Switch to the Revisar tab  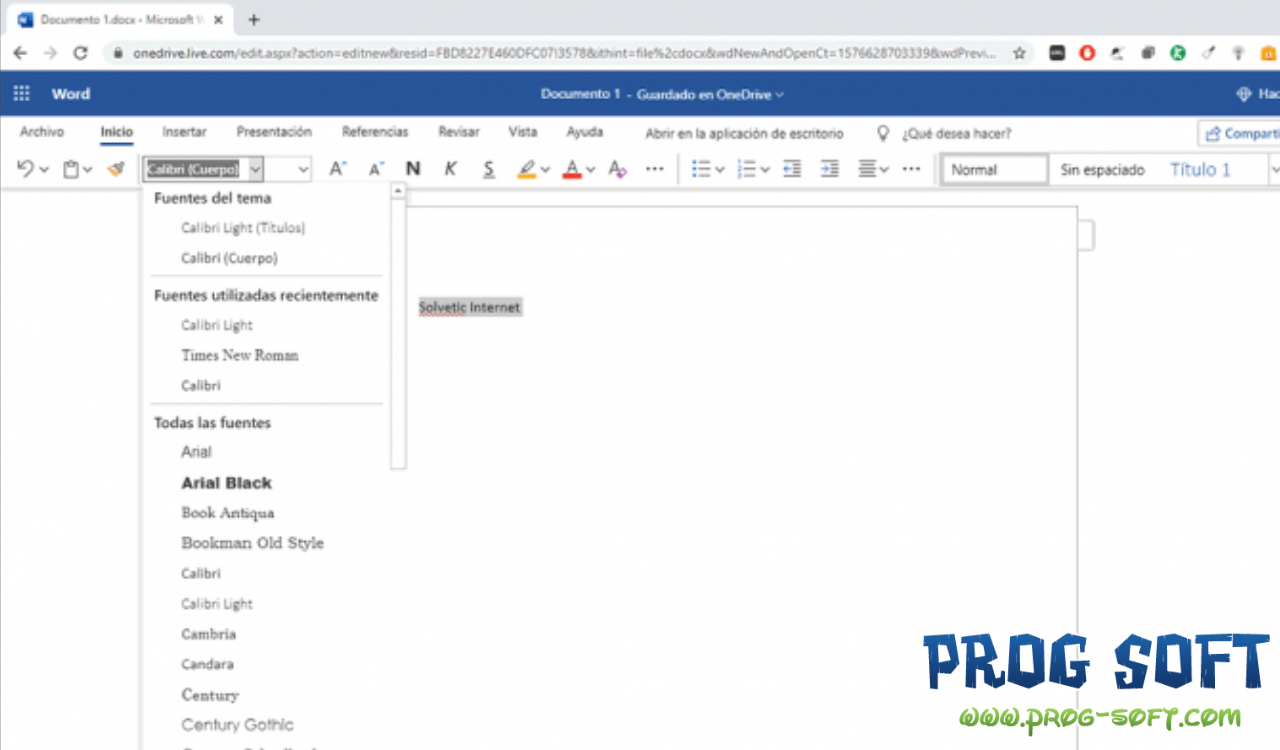tap(459, 132)
